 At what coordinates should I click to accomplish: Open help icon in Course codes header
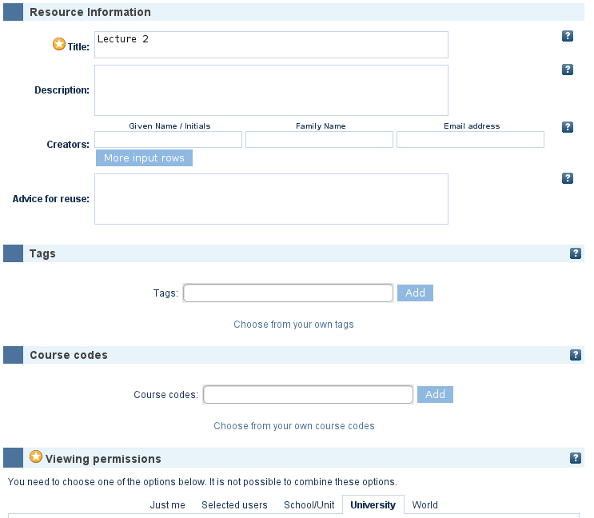pyautogui.click(x=575, y=355)
